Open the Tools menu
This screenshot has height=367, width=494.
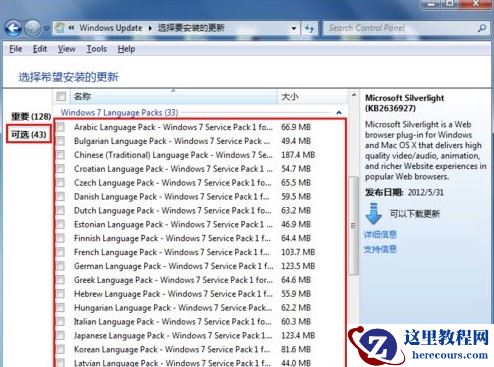(x=97, y=49)
